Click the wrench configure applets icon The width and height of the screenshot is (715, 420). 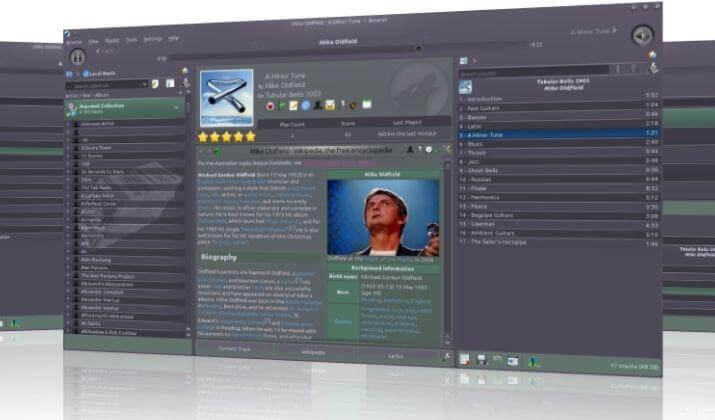(446, 358)
